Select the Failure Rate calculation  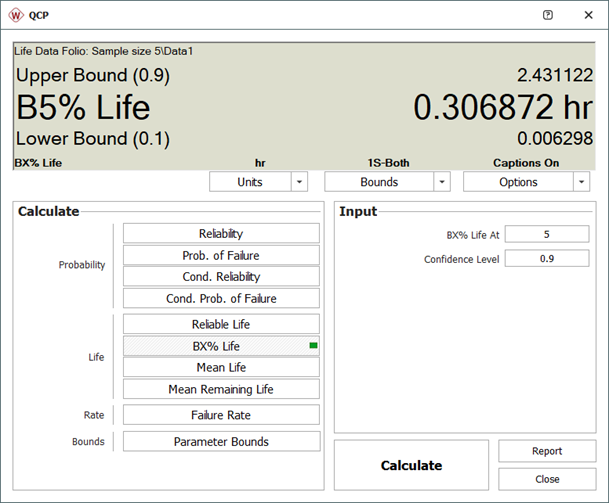coord(221,415)
